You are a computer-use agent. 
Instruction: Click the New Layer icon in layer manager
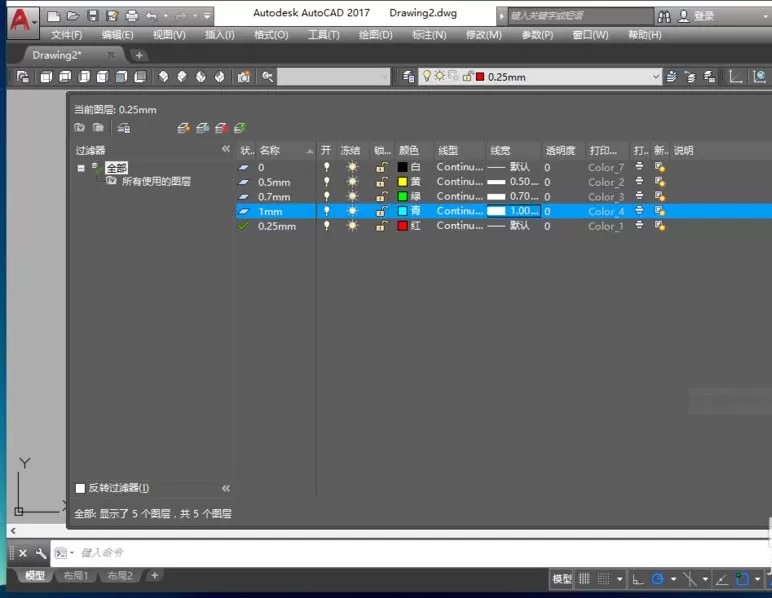pos(184,128)
